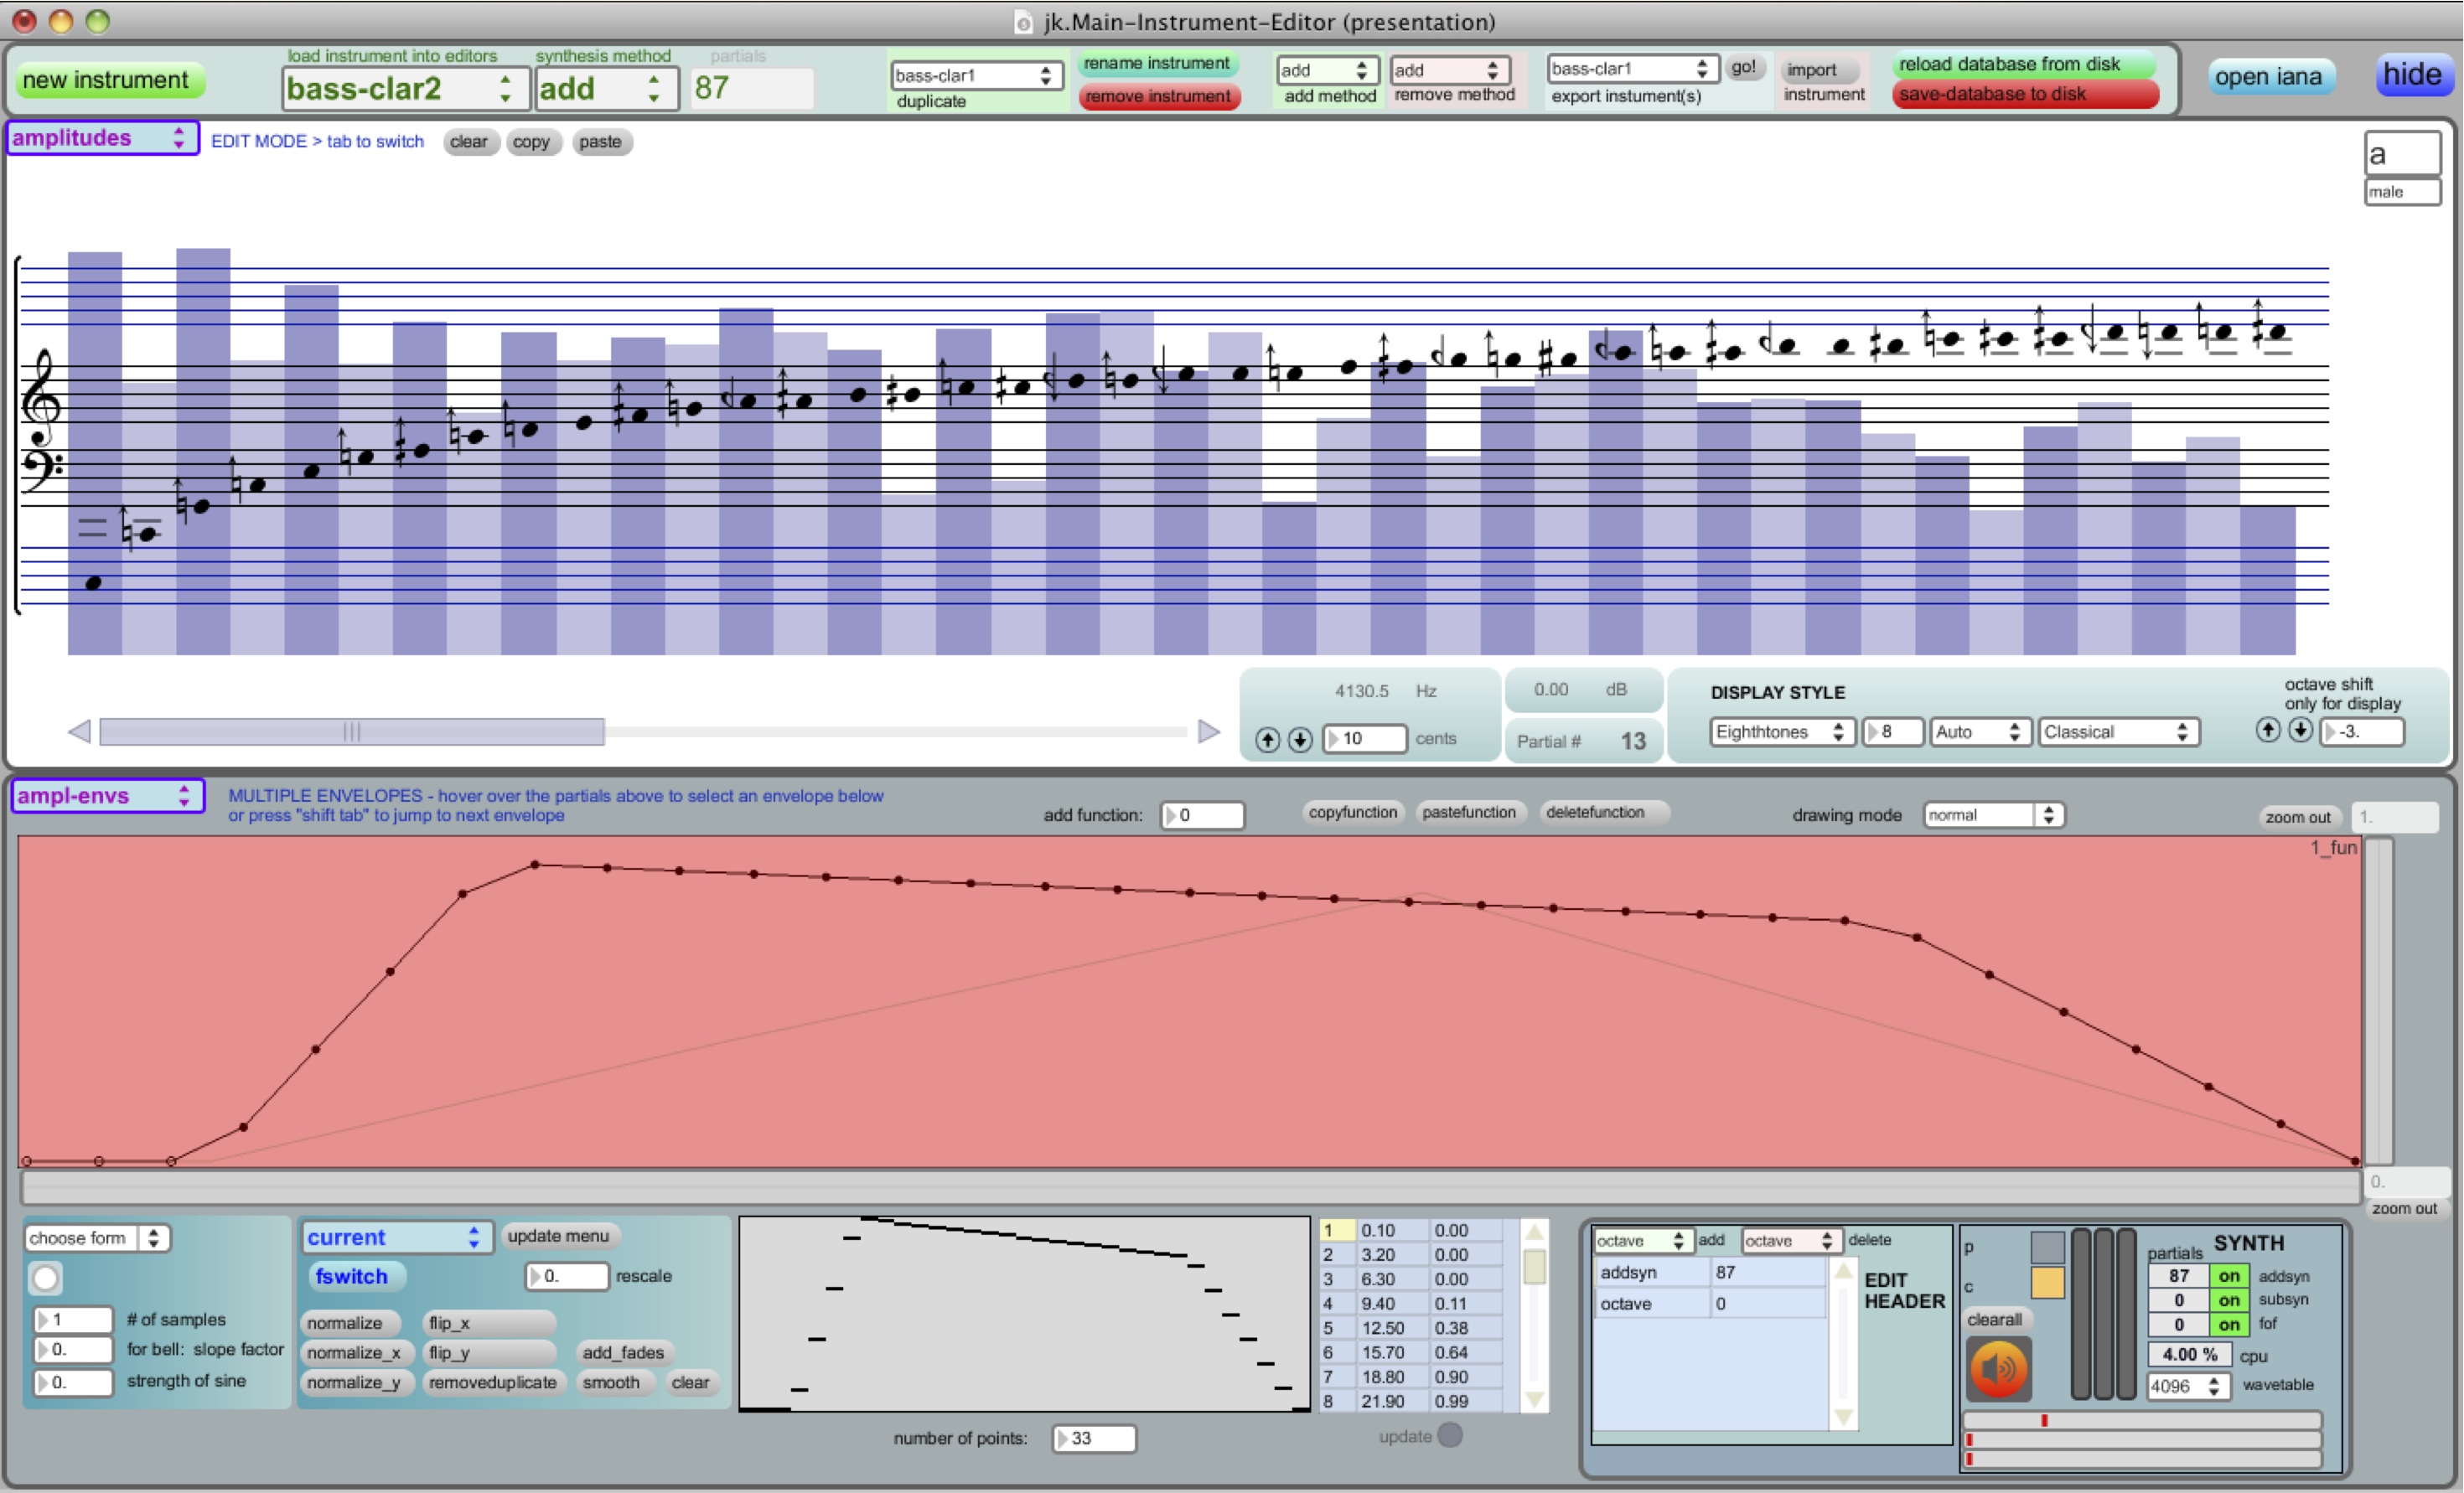Click the hide button
The height and width of the screenshot is (1493, 2464).
[2412, 74]
